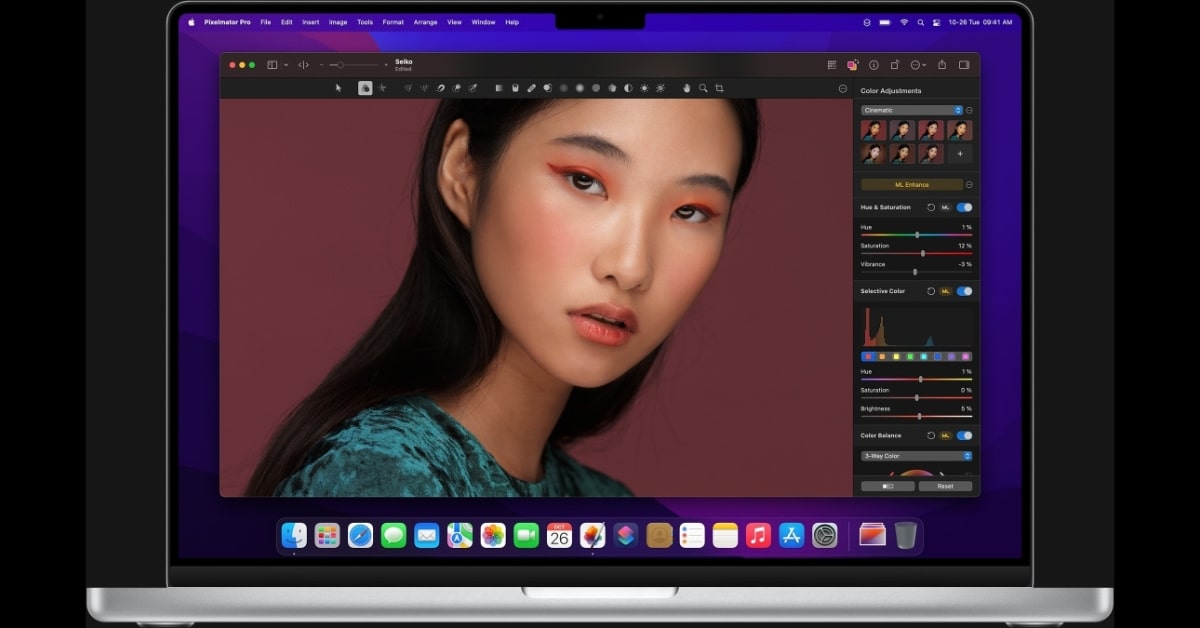Image resolution: width=1200 pixels, height=628 pixels.
Task: Reset Hue & Saturation with its circular arrow
Action: coord(931,207)
